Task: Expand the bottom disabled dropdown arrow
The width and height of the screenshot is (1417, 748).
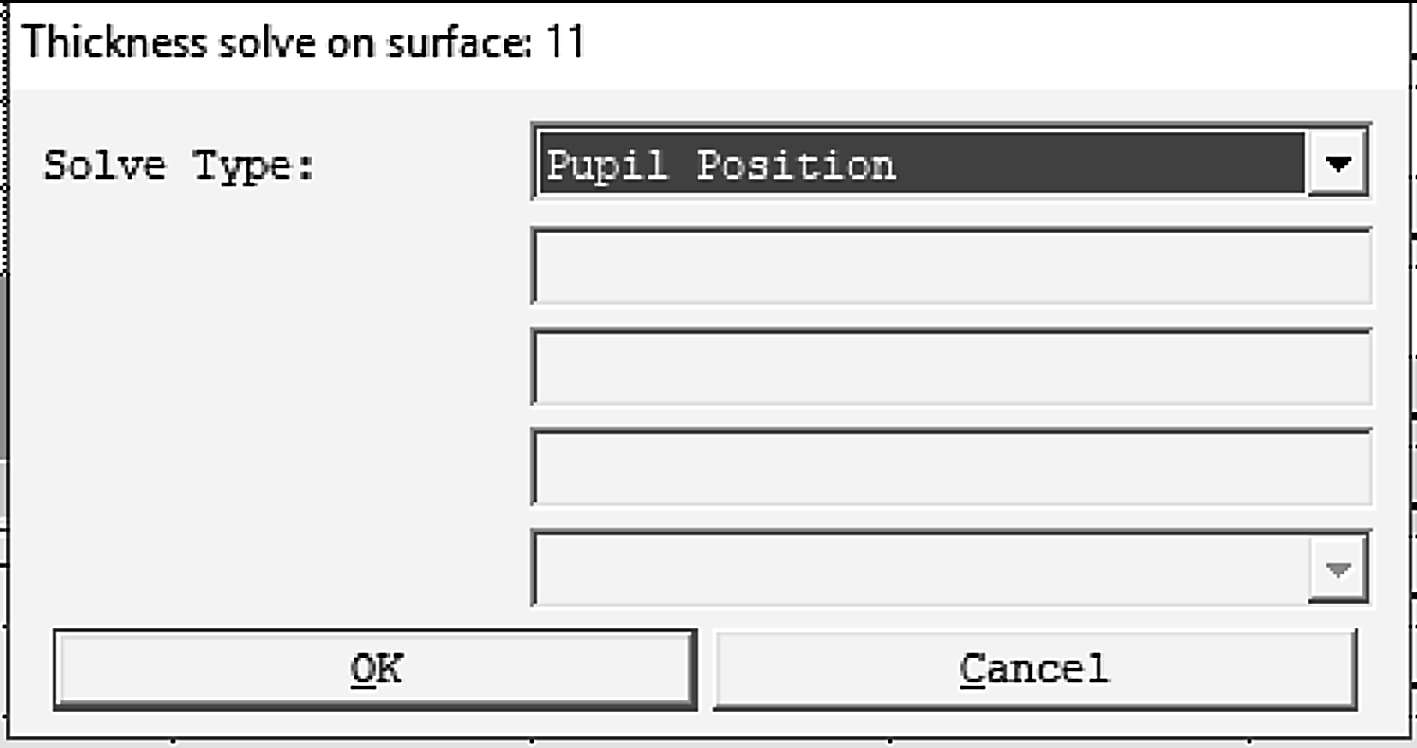Action: pyautogui.click(x=1338, y=569)
